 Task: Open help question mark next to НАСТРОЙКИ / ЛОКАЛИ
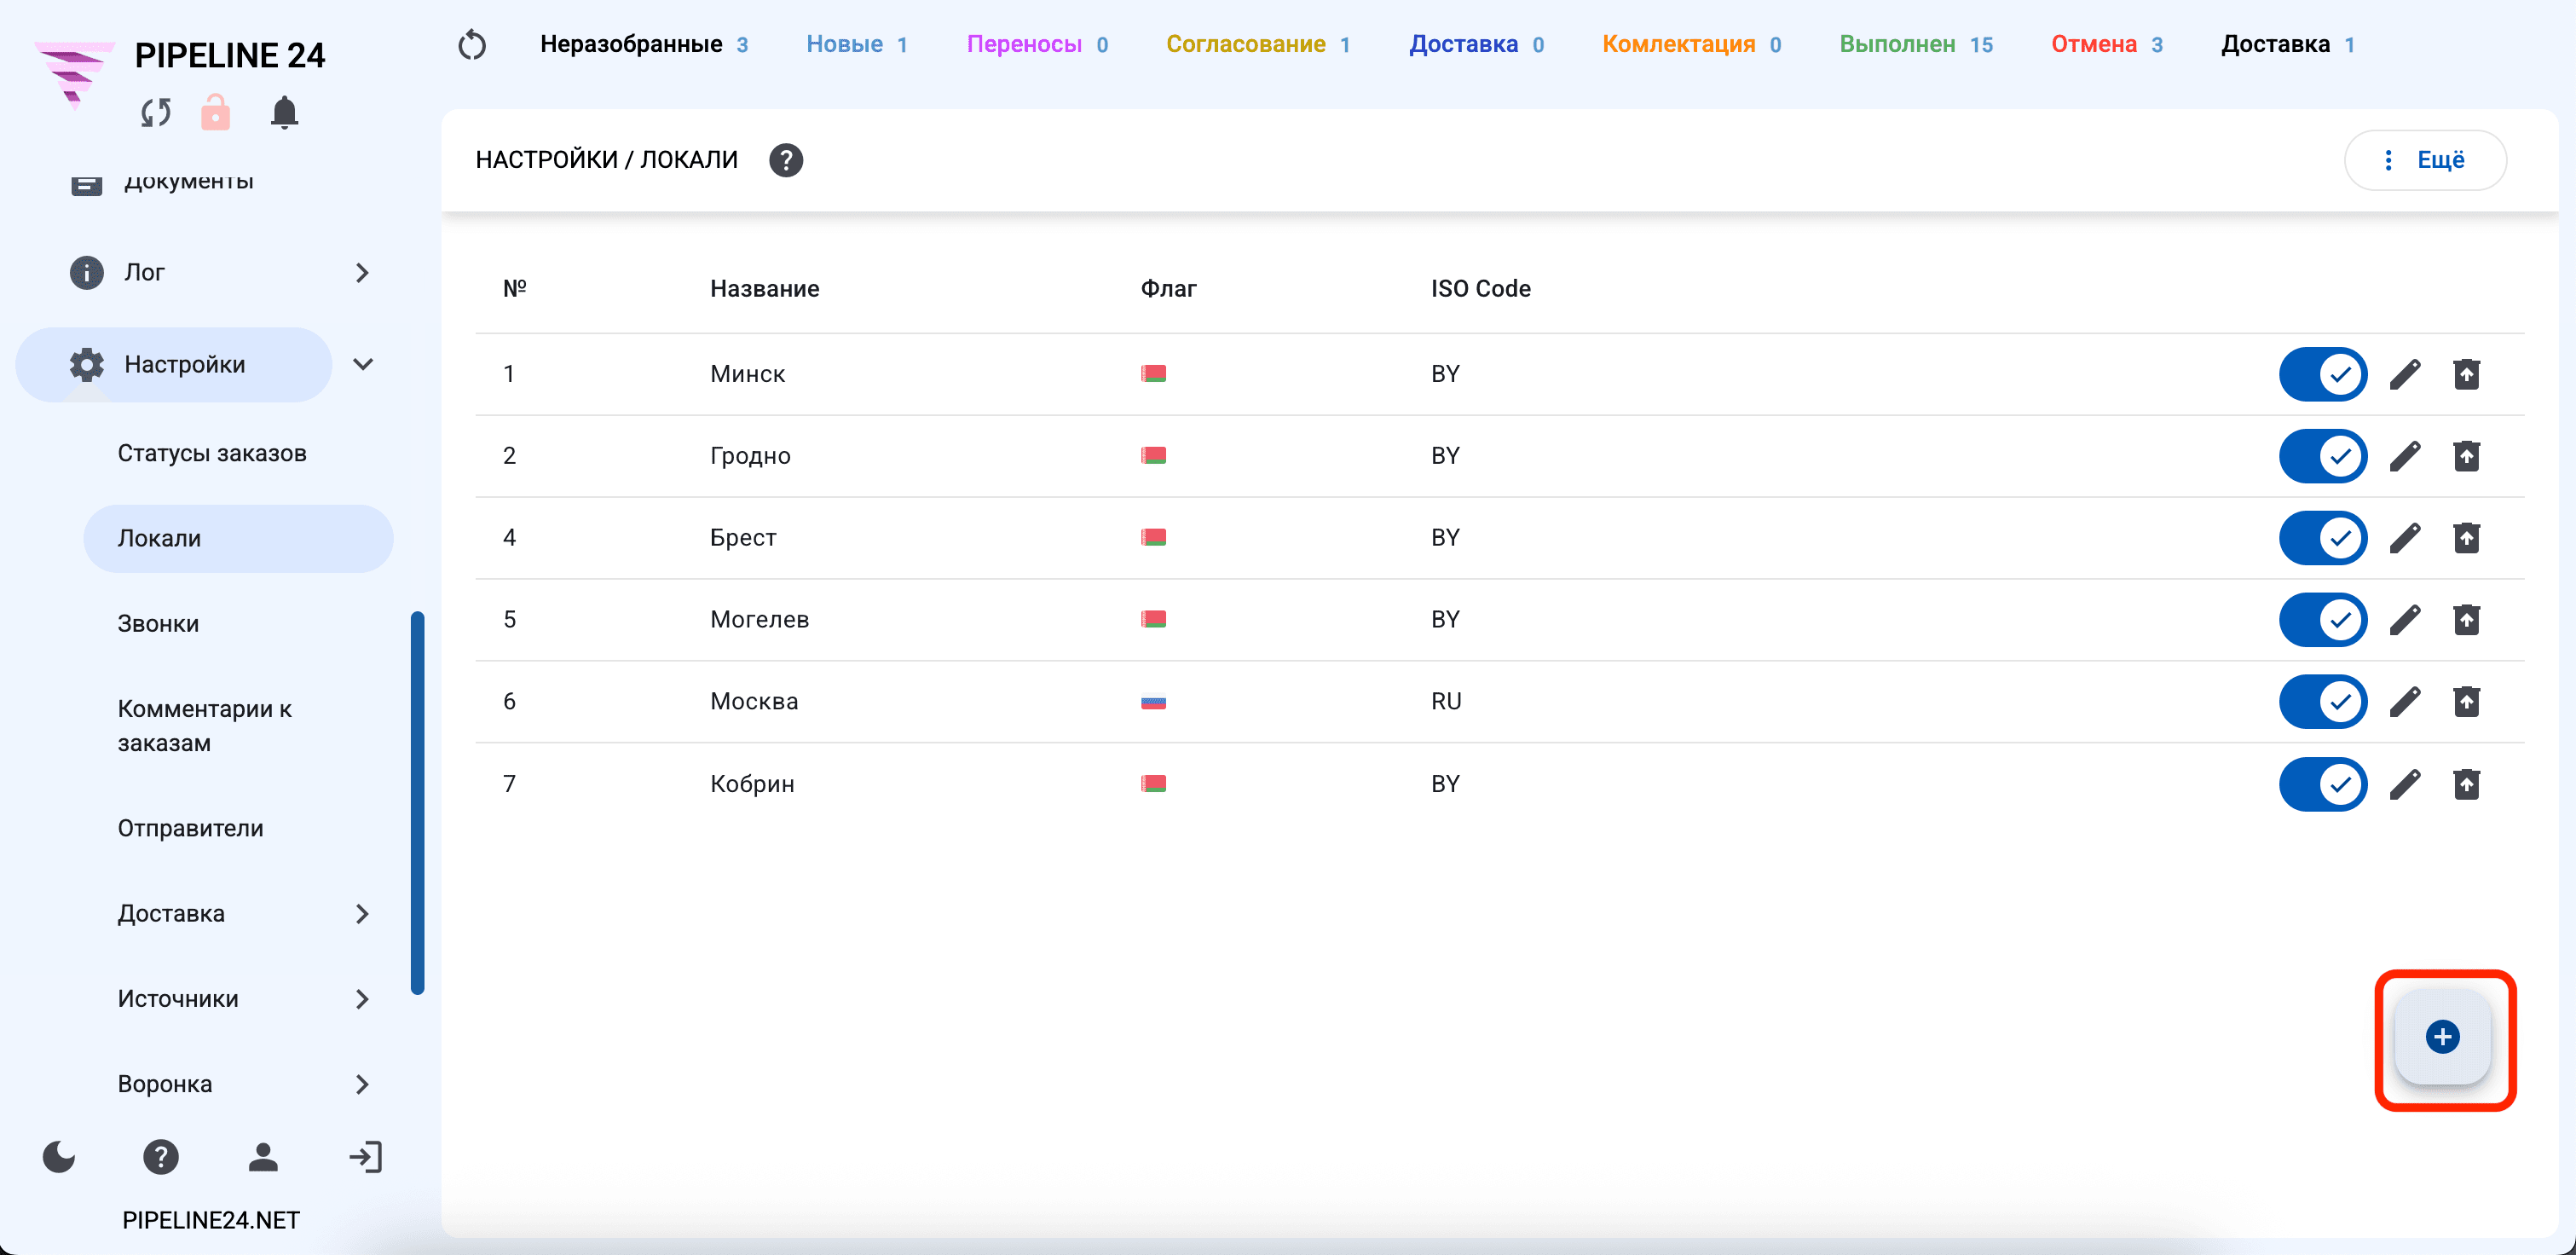coord(786,160)
